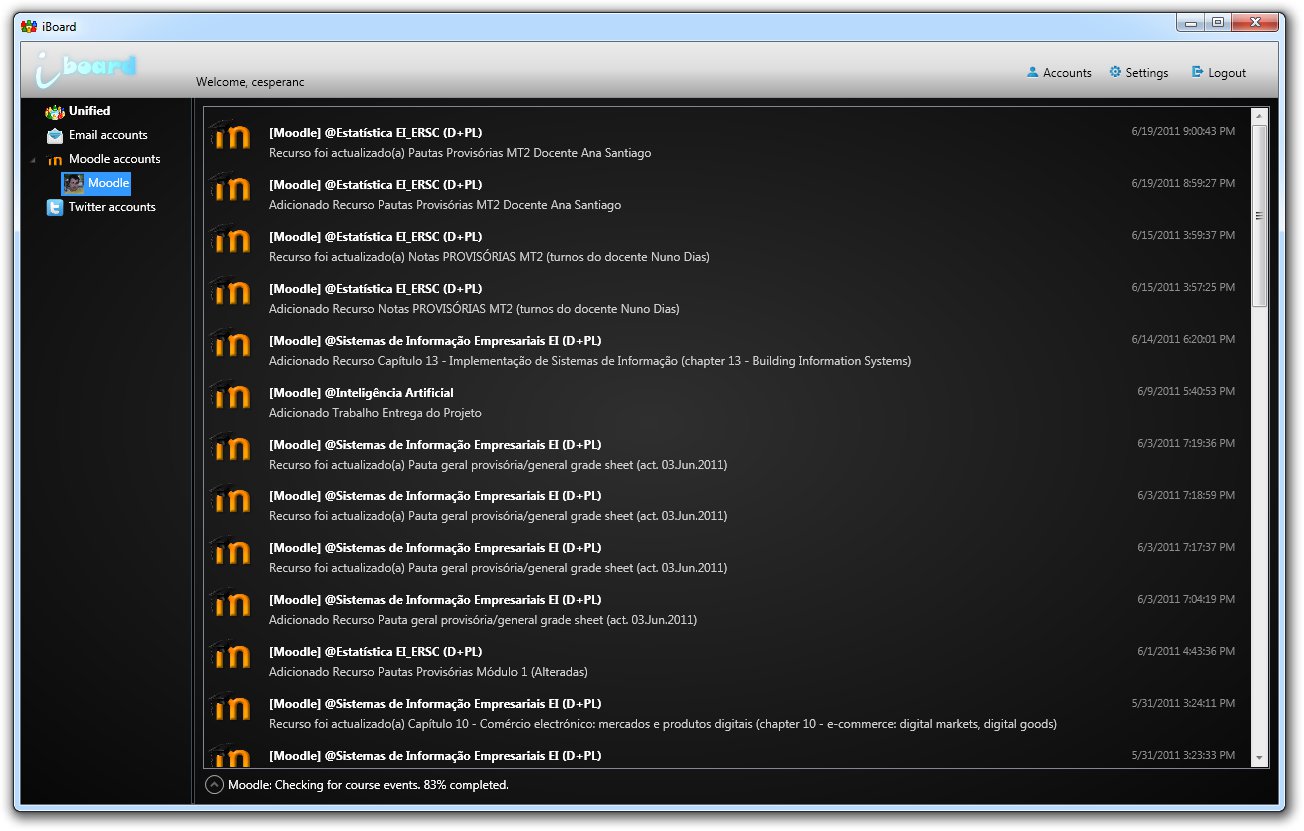
Task: Click Moodle icon of Módulo 1 message
Action: pyautogui.click(x=230, y=656)
